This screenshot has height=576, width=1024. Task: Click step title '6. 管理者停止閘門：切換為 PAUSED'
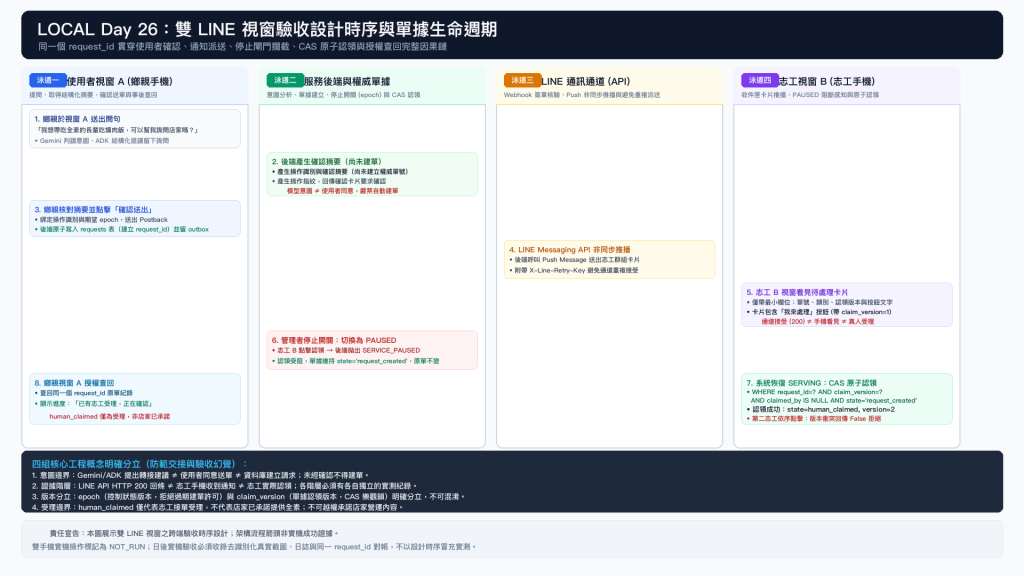pyautogui.click(x=334, y=340)
